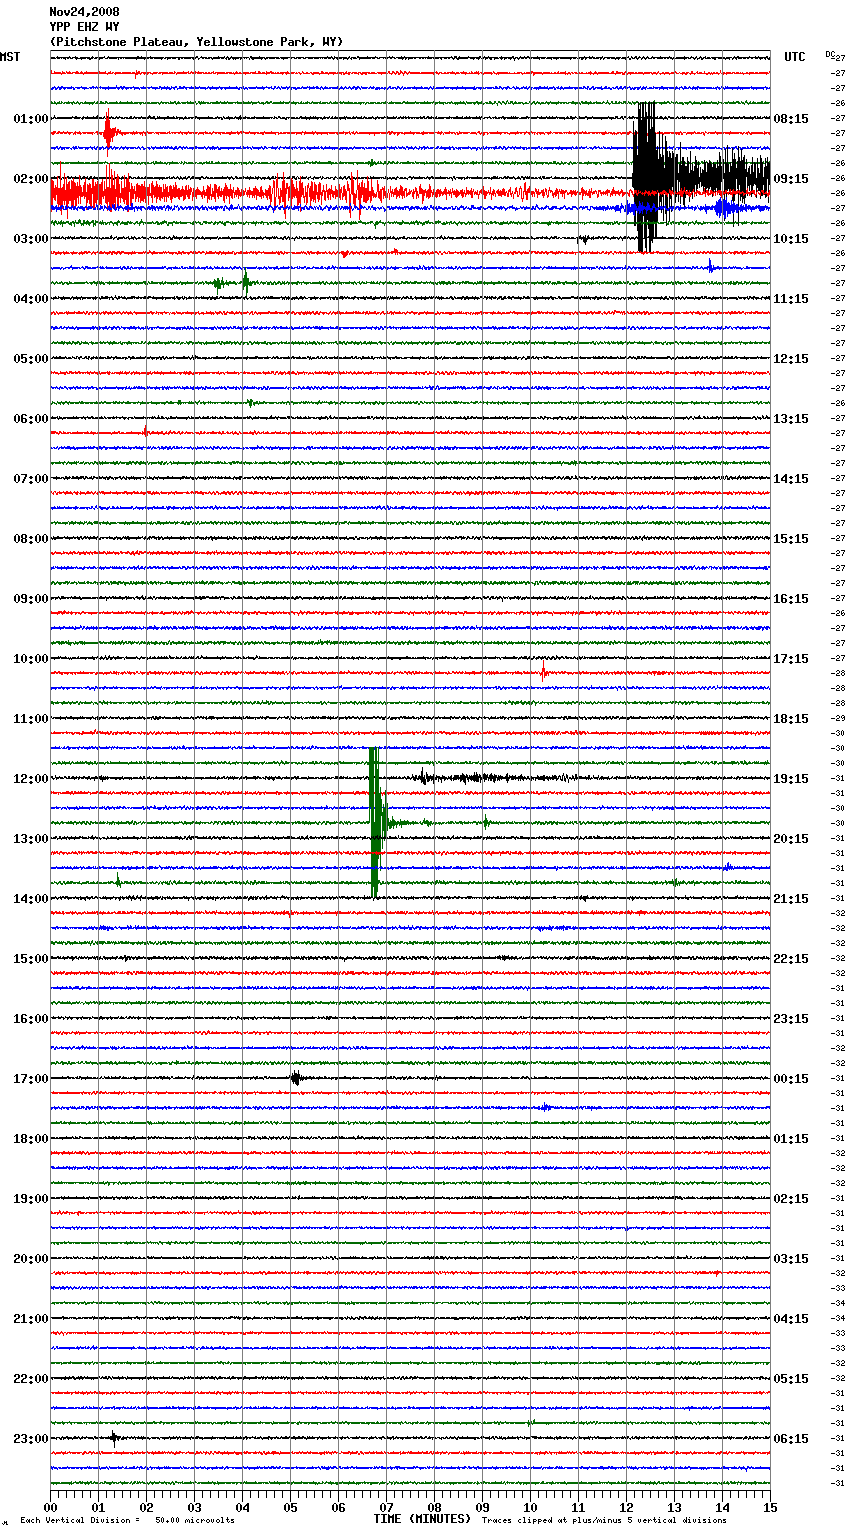850x1534 pixels.
Task: Pick the 23:15 UTC row label
Action: coord(791,1019)
